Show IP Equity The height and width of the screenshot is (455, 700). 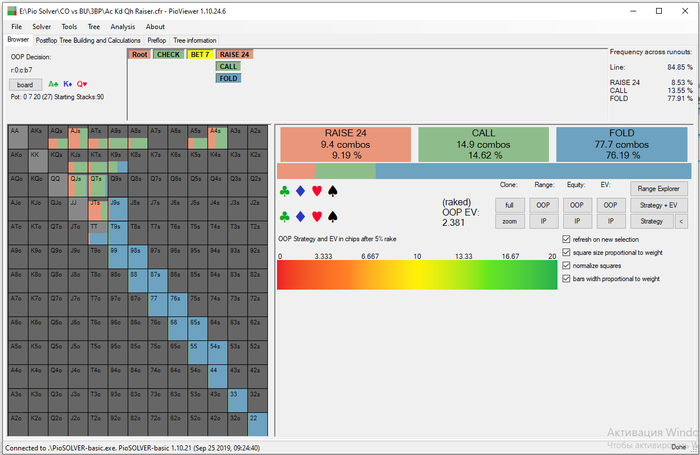tap(577, 221)
